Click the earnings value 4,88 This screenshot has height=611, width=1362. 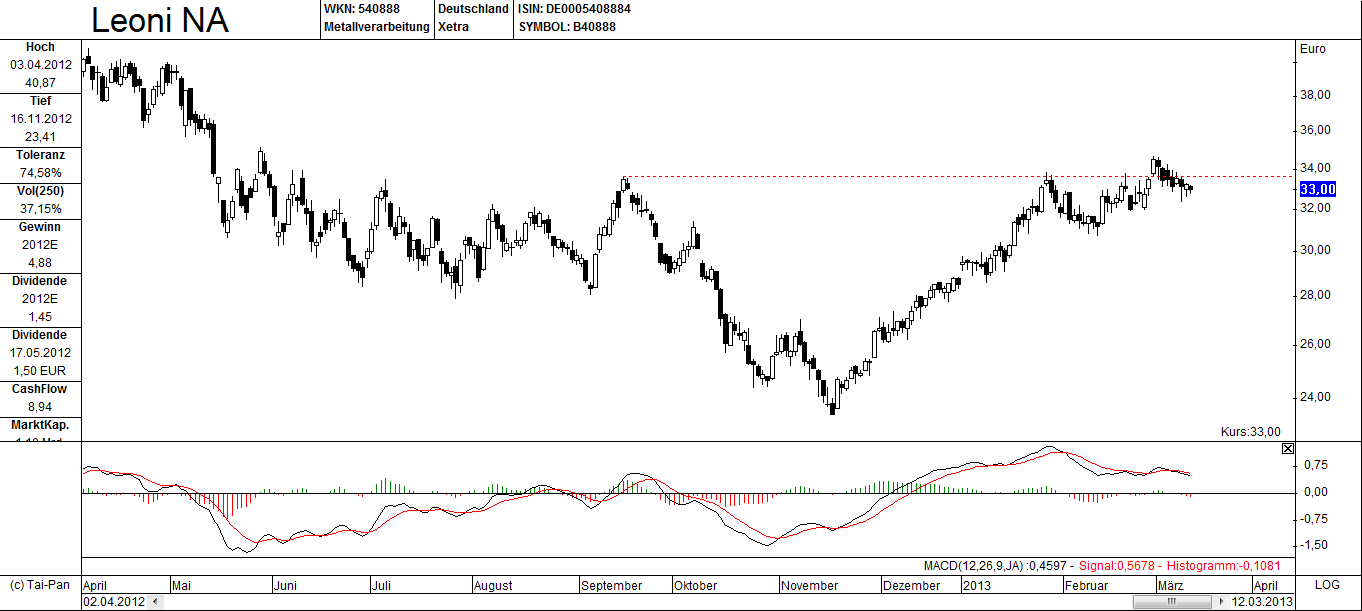point(41,263)
